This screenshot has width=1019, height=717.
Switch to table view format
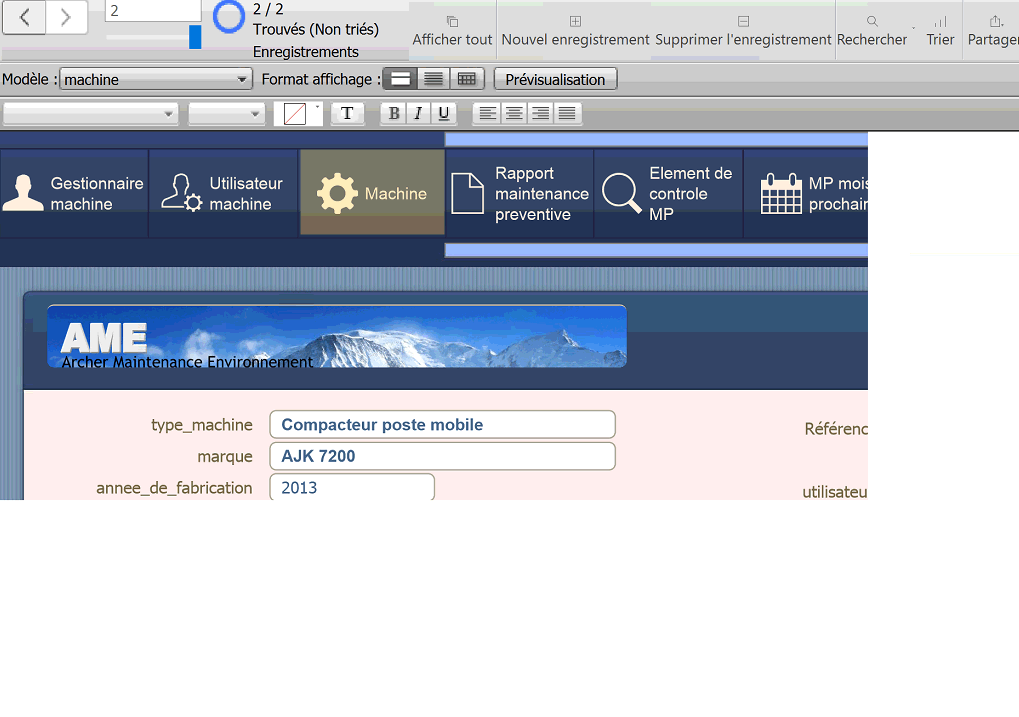[466, 79]
